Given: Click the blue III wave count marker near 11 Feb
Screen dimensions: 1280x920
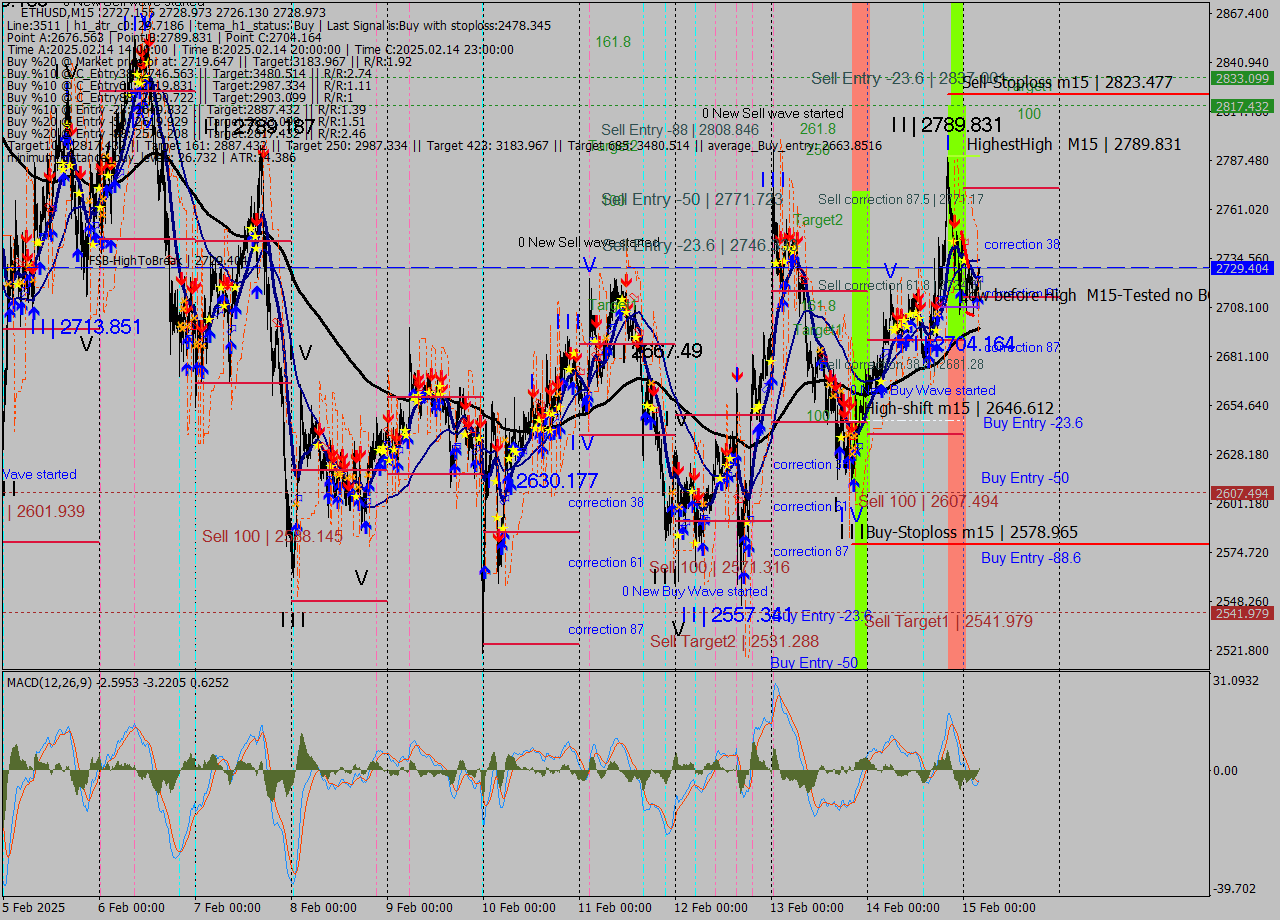Looking at the screenshot, I should 567,320.
